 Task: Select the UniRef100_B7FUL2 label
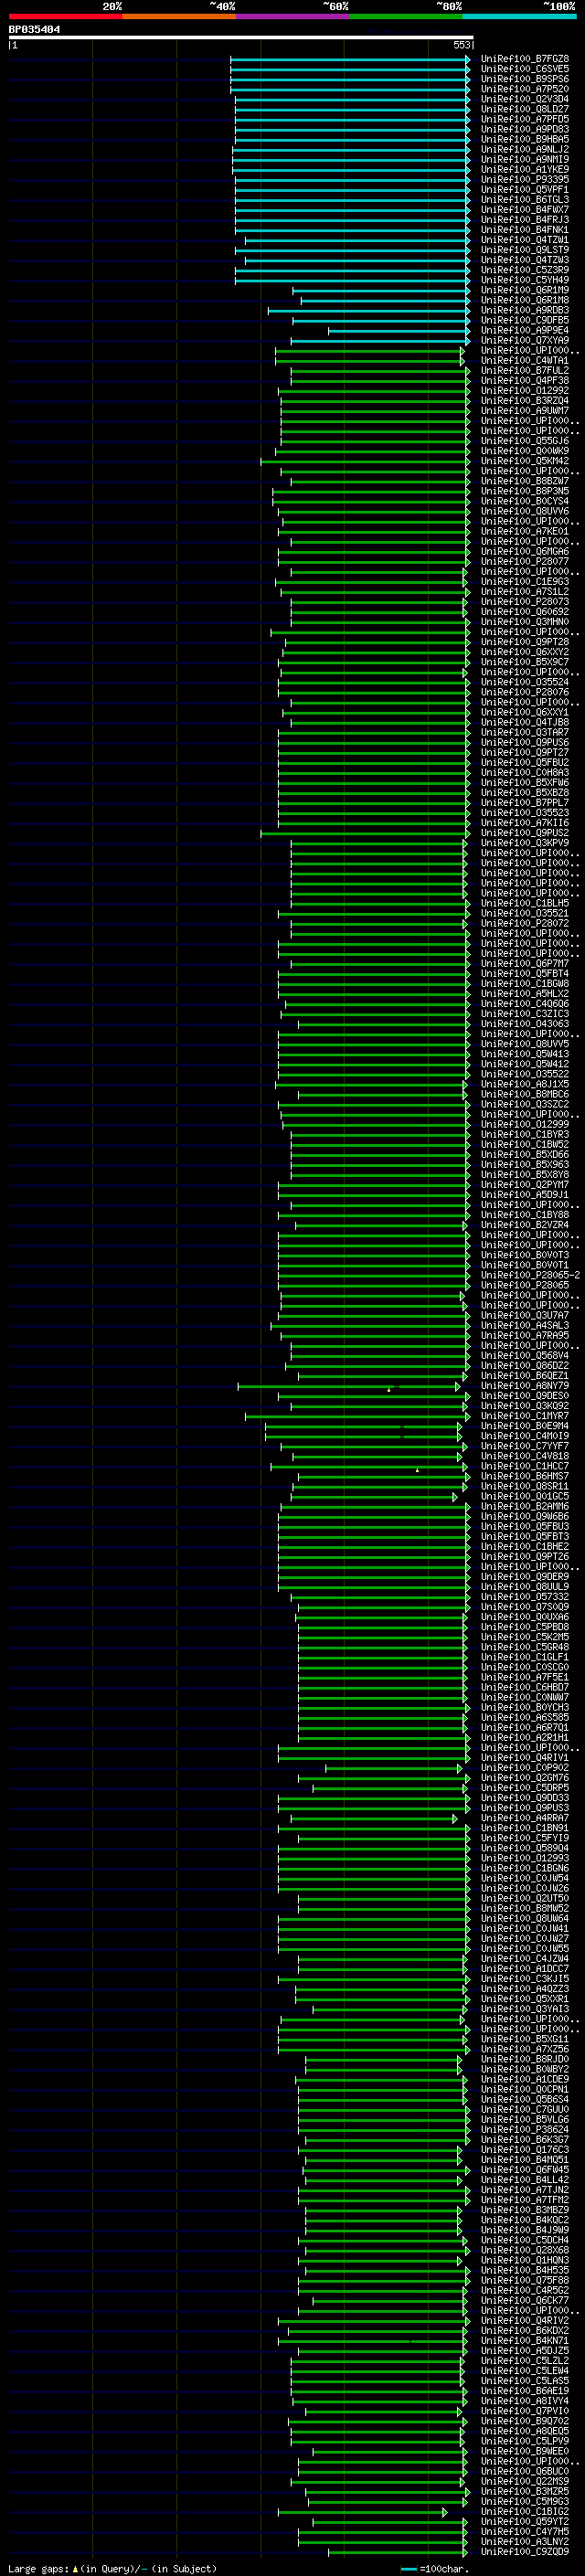[524, 371]
